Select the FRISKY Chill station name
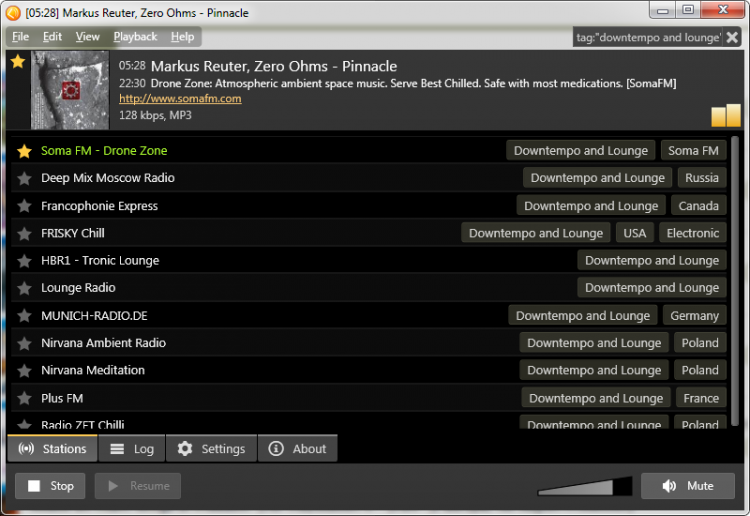This screenshot has height=516, width=750. pos(73,233)
